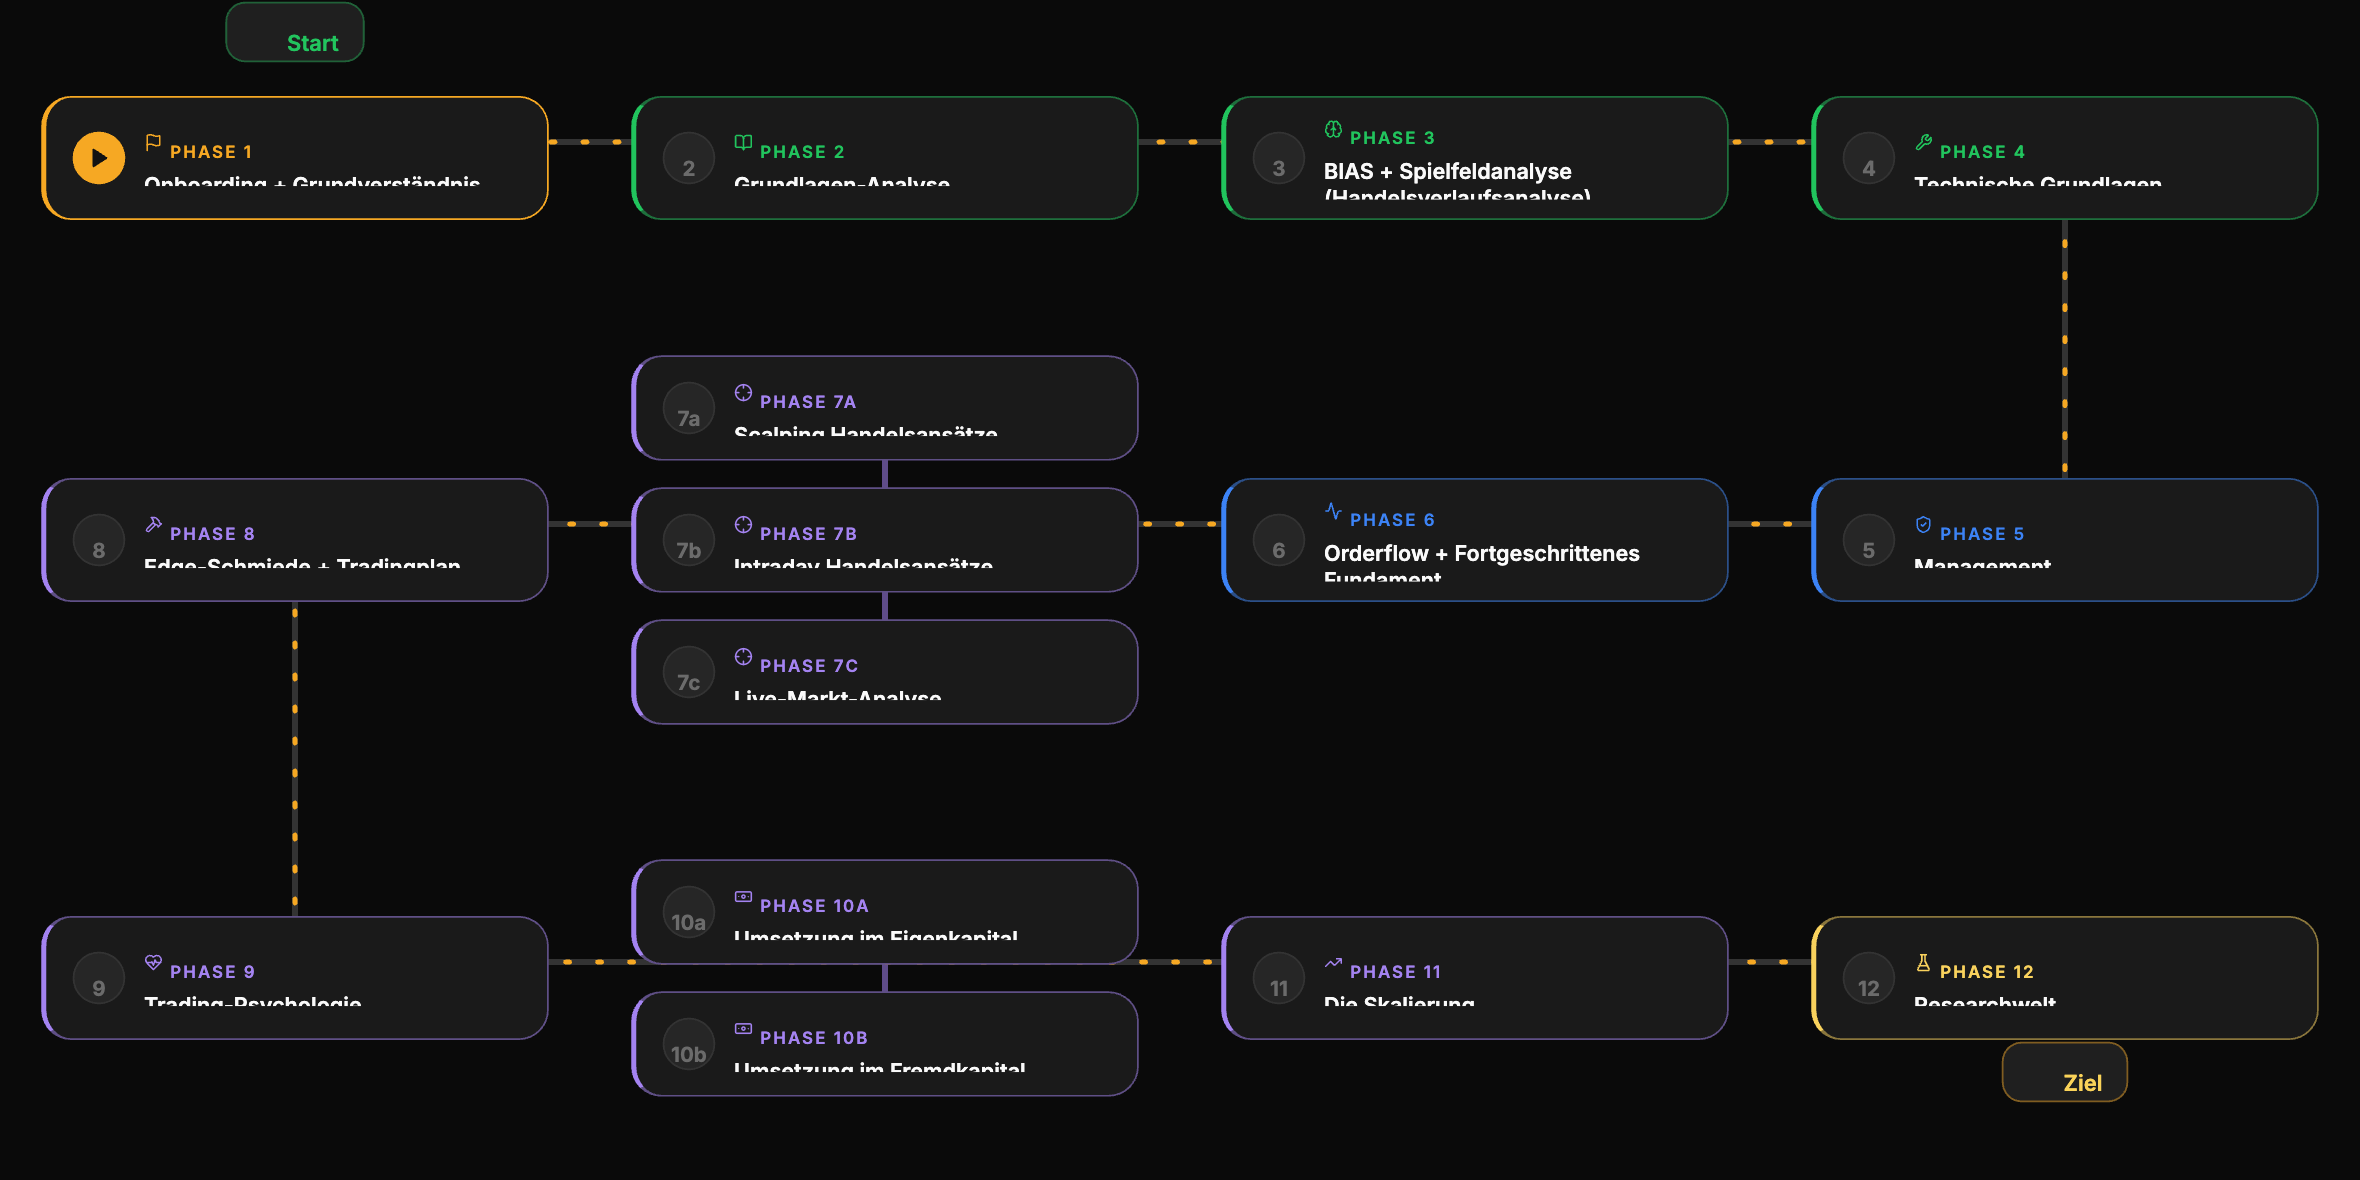Click the Start badge at the top

(x=295, y=32)
